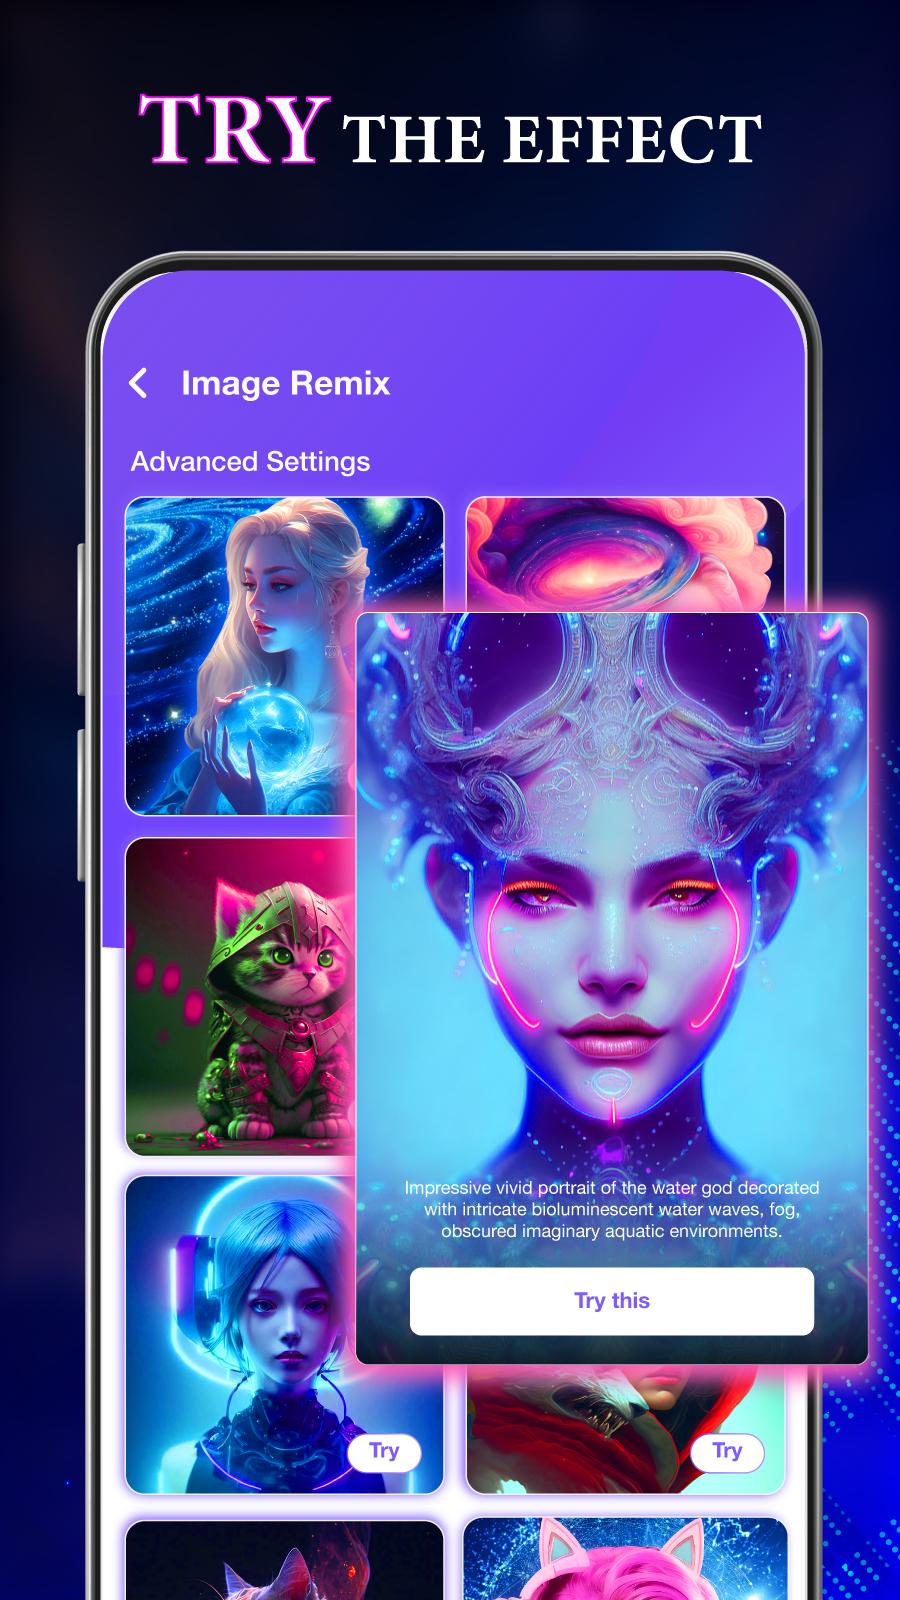Click the 'Advanced Settings' label
This screenshot has width=900, height=1600.
pos(250,461)
